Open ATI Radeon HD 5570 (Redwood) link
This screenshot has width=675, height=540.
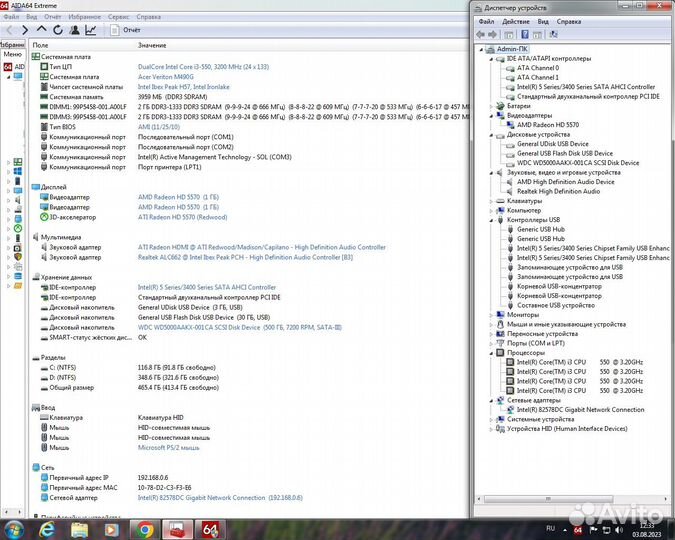pyautogui.click(x=183, y=217)
